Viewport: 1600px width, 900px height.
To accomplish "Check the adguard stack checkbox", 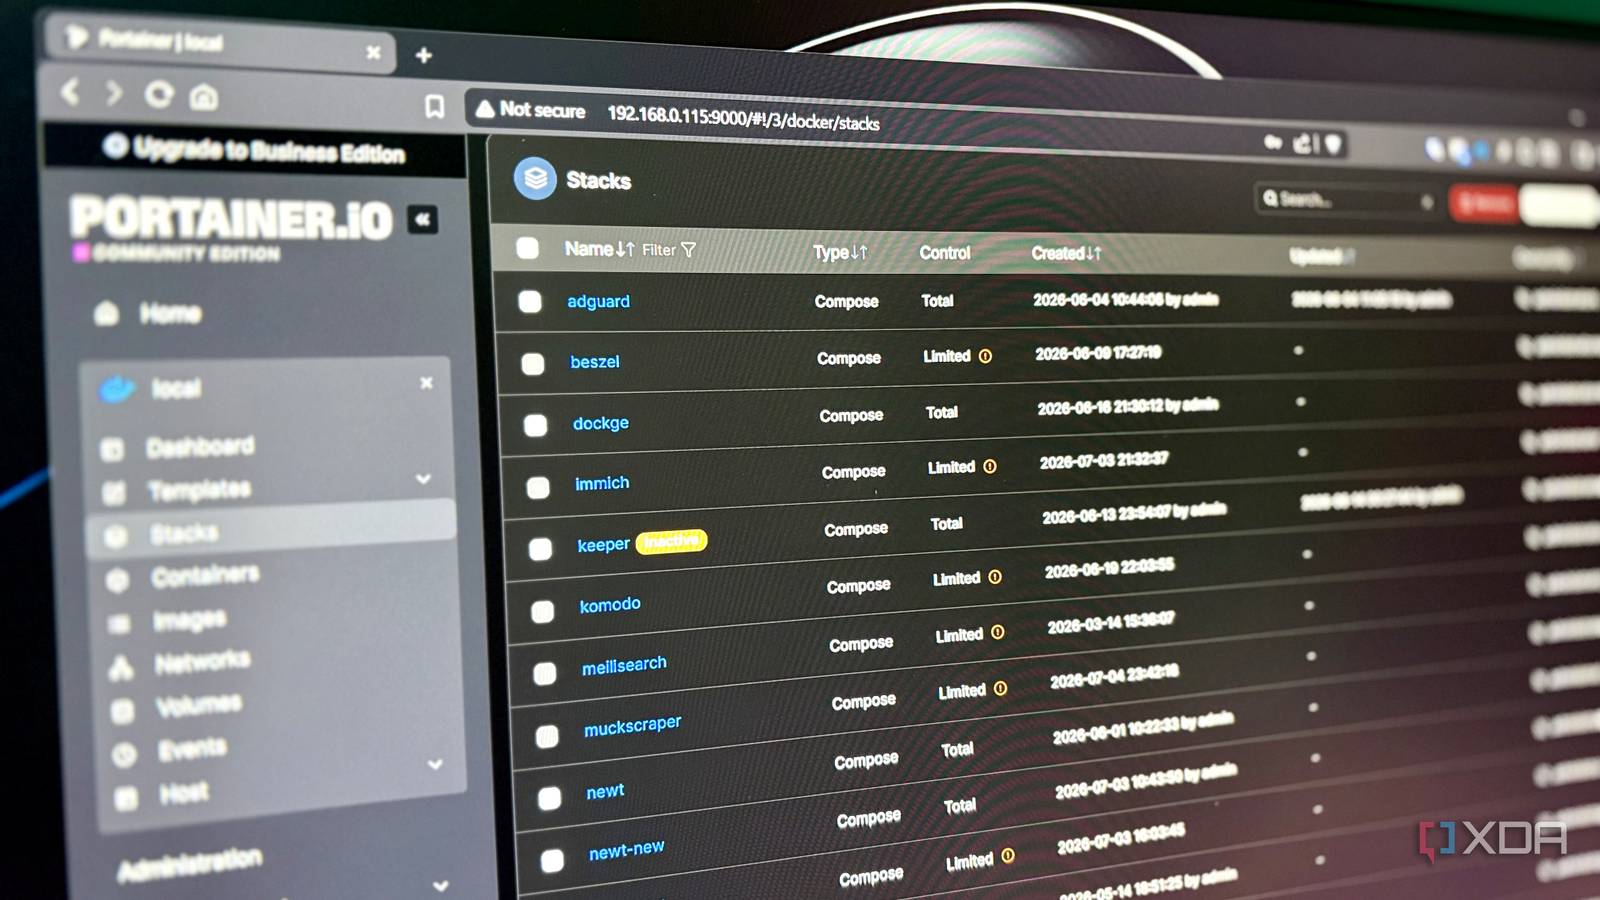I will 530,301.
